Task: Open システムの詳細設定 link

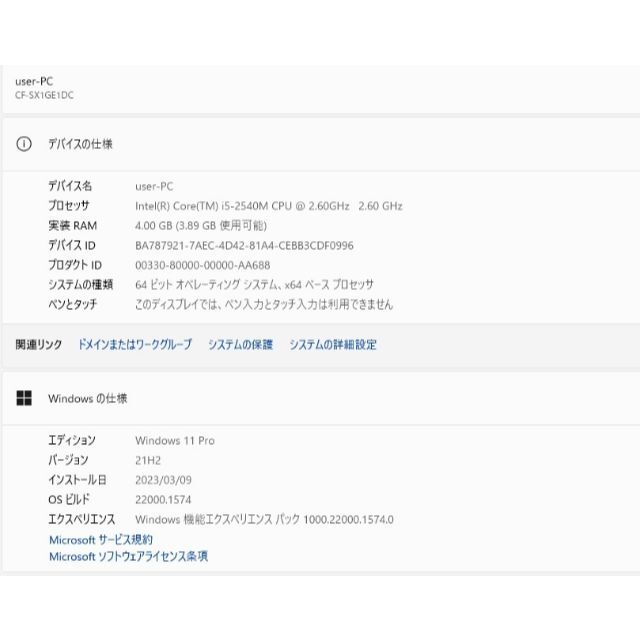Action: click(333, 344)
